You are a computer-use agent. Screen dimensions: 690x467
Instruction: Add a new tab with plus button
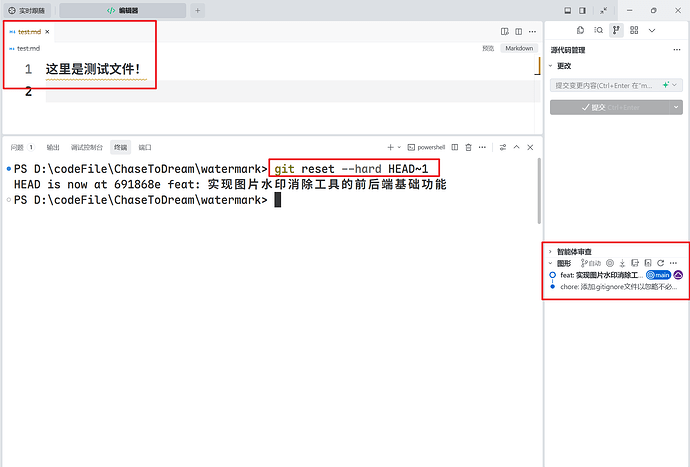pyautogui.click(x=198, y=11)
